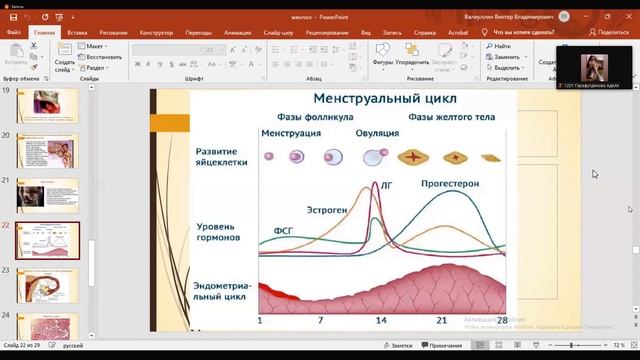This screenshot has width=640, height=360.
Task: Click the decrease indent icon
Action: [313, 50]
